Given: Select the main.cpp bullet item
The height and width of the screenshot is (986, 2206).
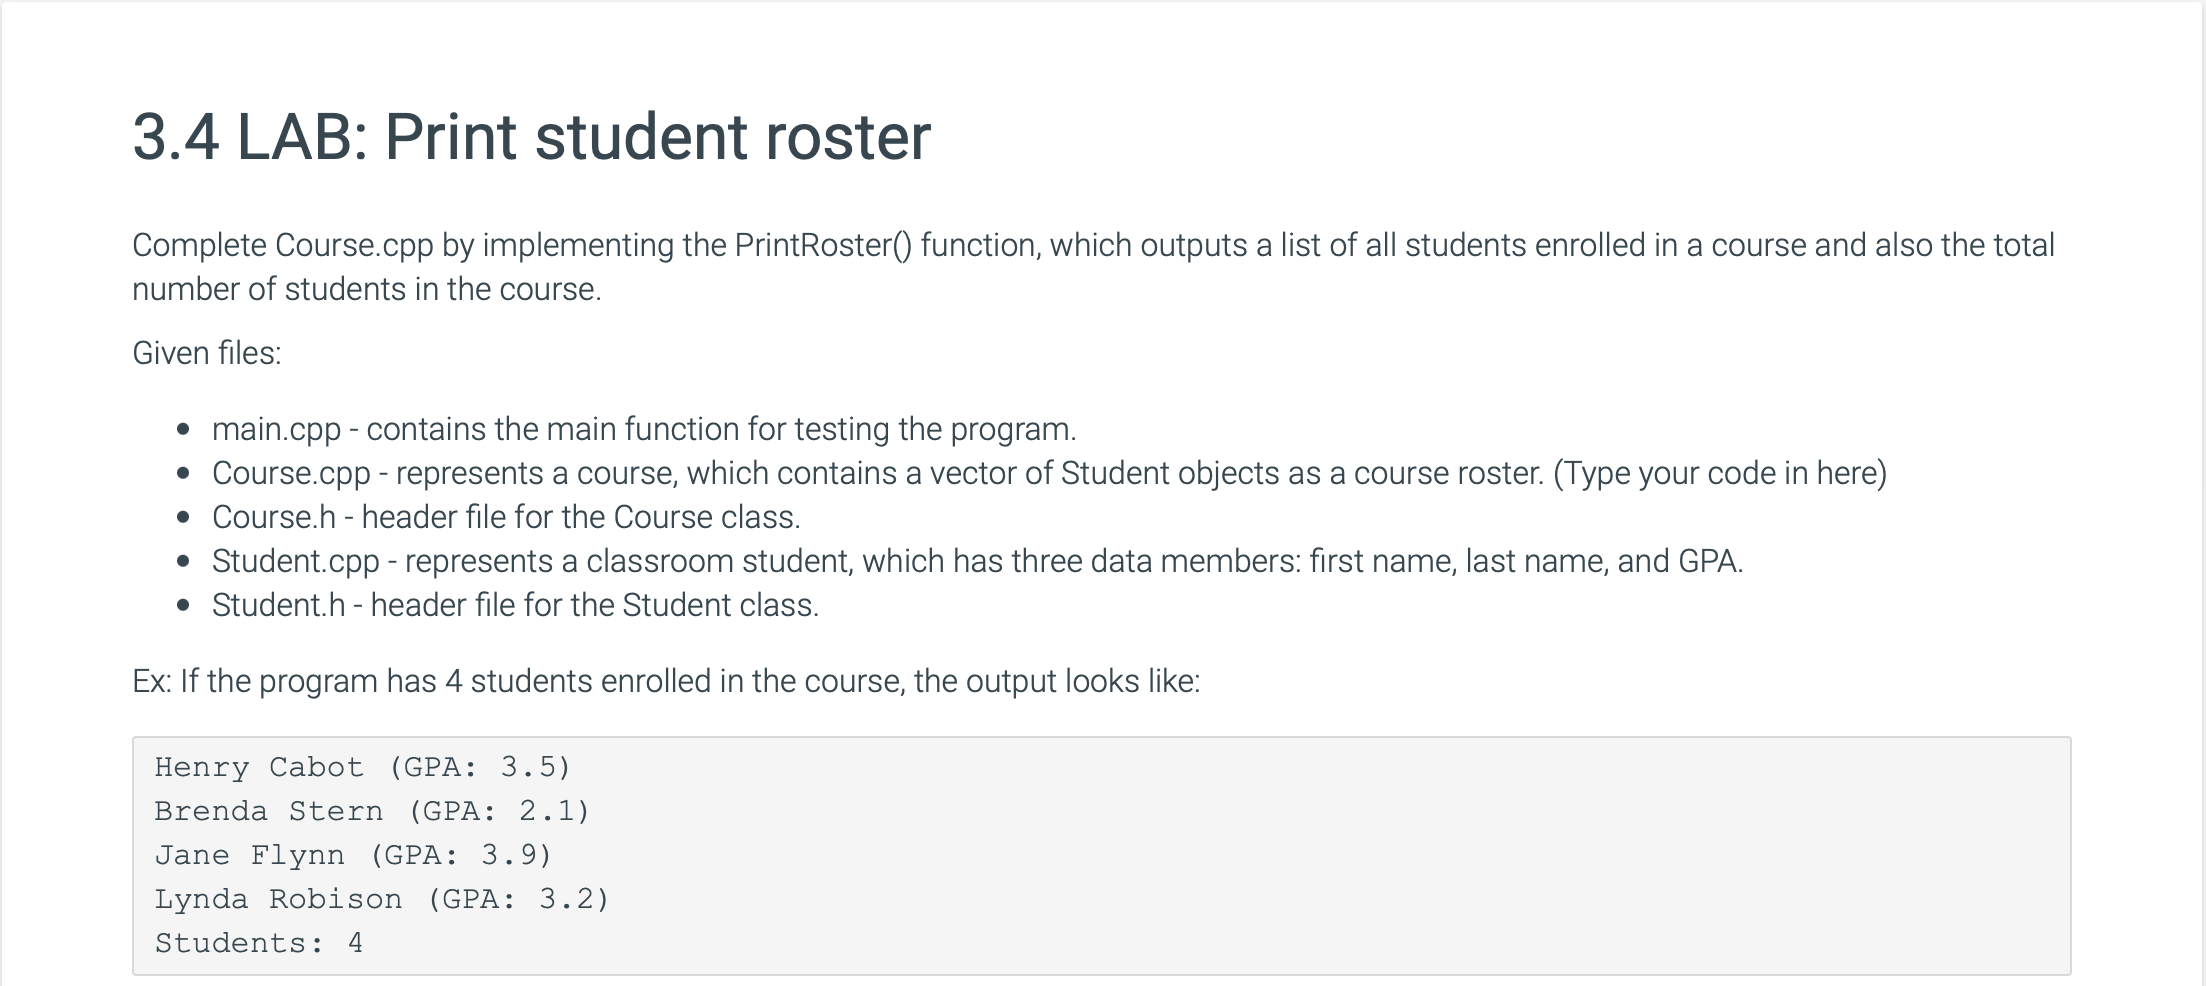Looking at the screenshot, I should [x=276, y=429].
